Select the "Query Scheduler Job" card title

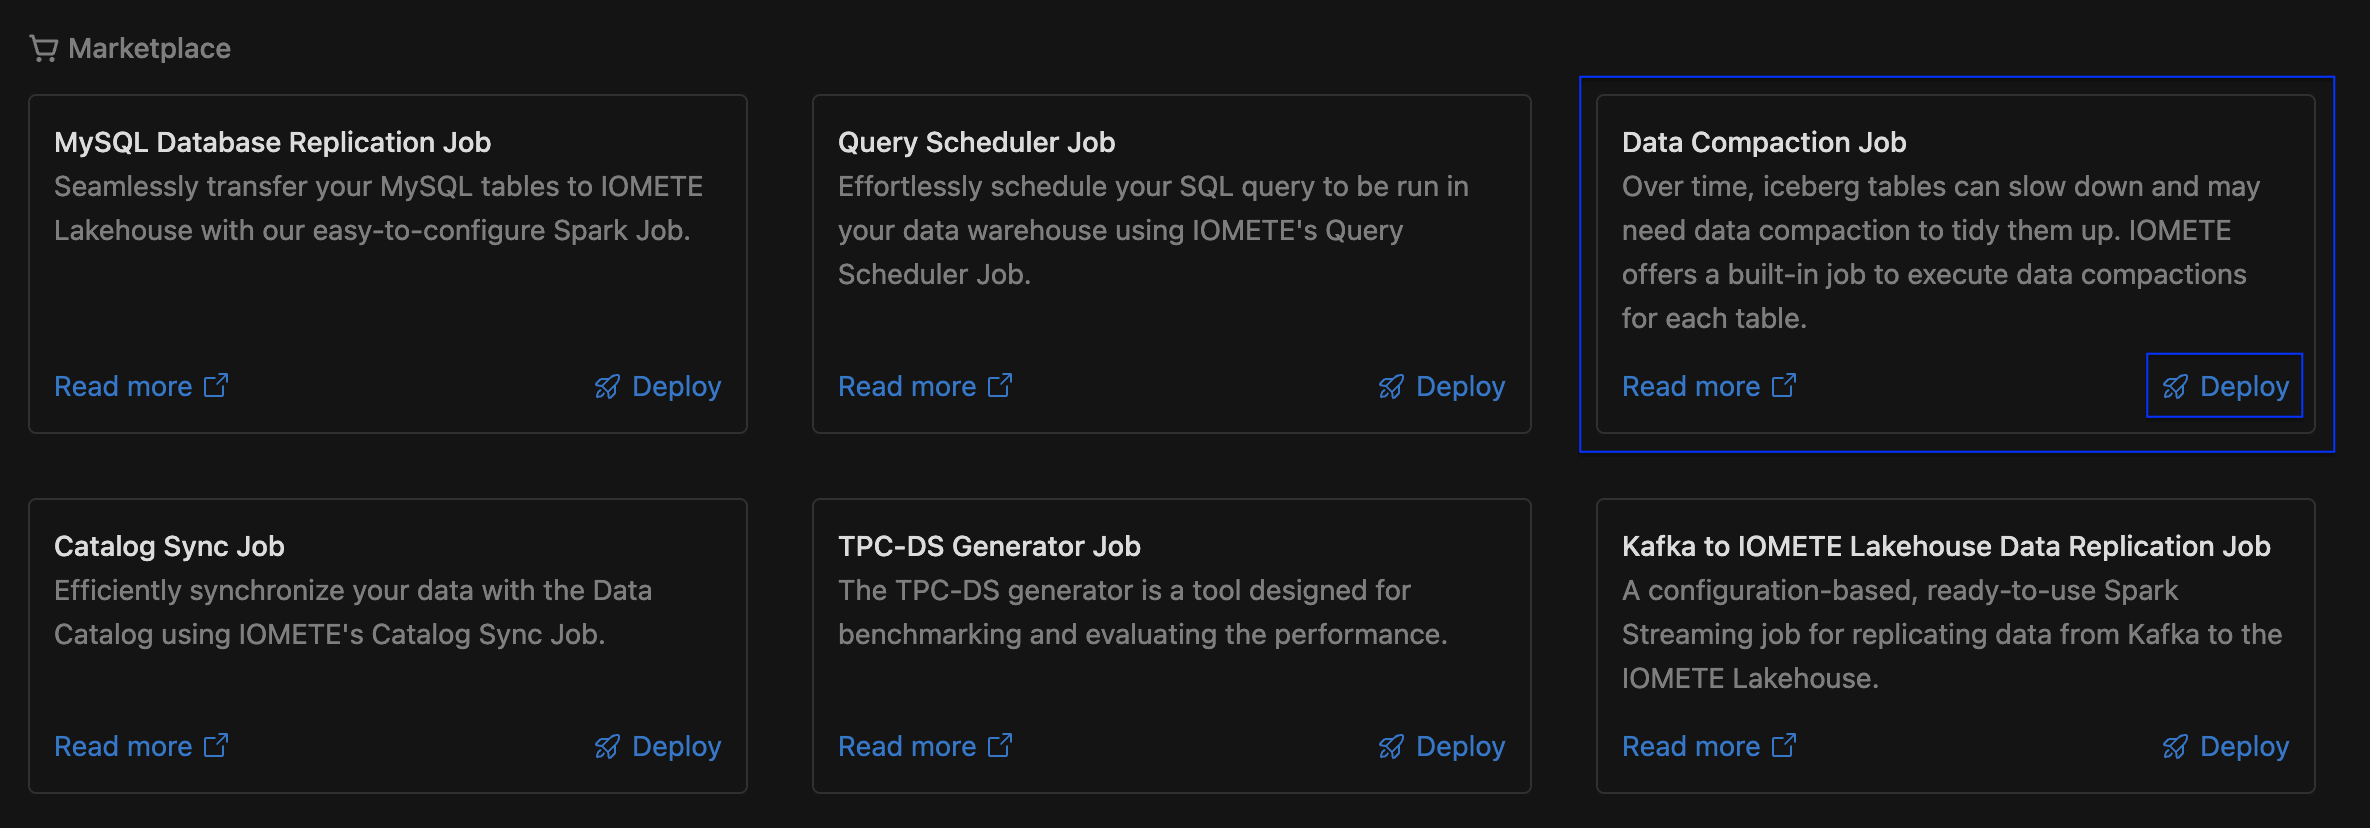[x=977, y=142]
